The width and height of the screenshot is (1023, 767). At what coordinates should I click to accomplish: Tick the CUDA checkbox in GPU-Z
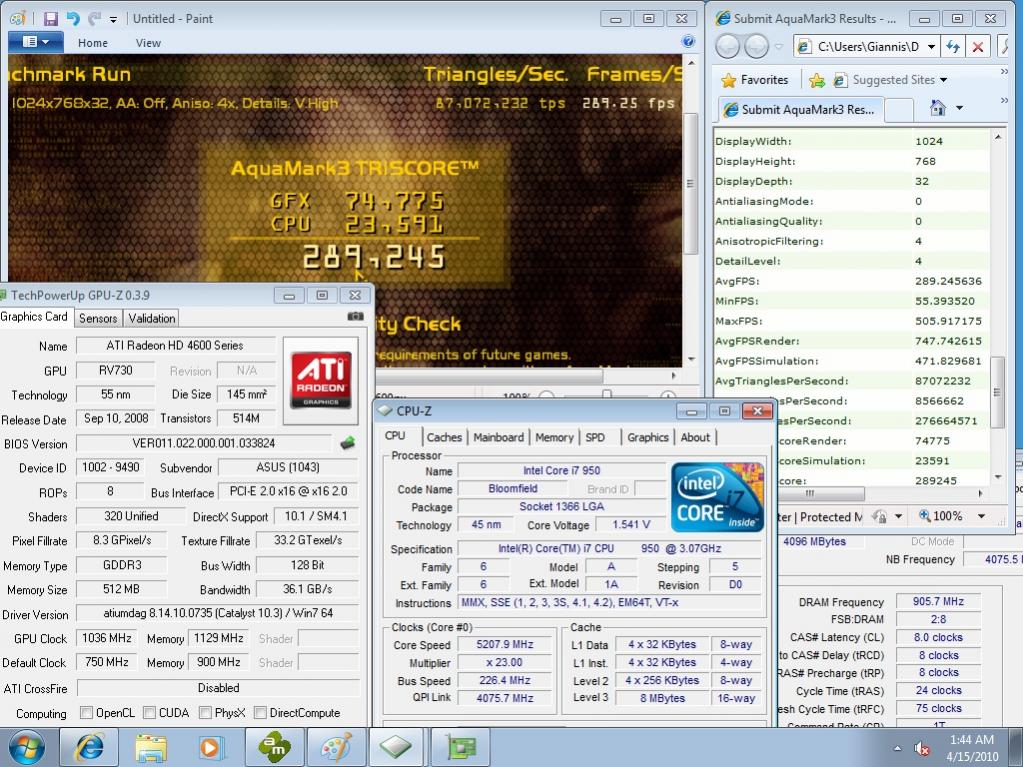149,713
